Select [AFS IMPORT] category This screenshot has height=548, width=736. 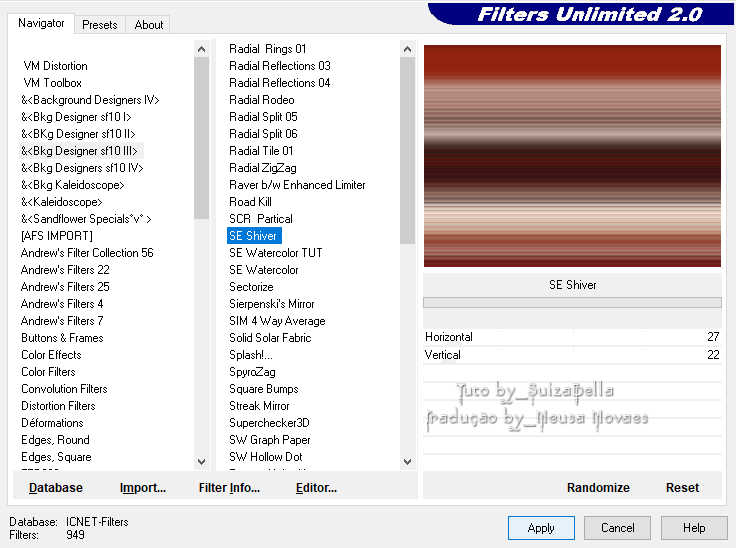pyautogui.click(x=57, y=236)
